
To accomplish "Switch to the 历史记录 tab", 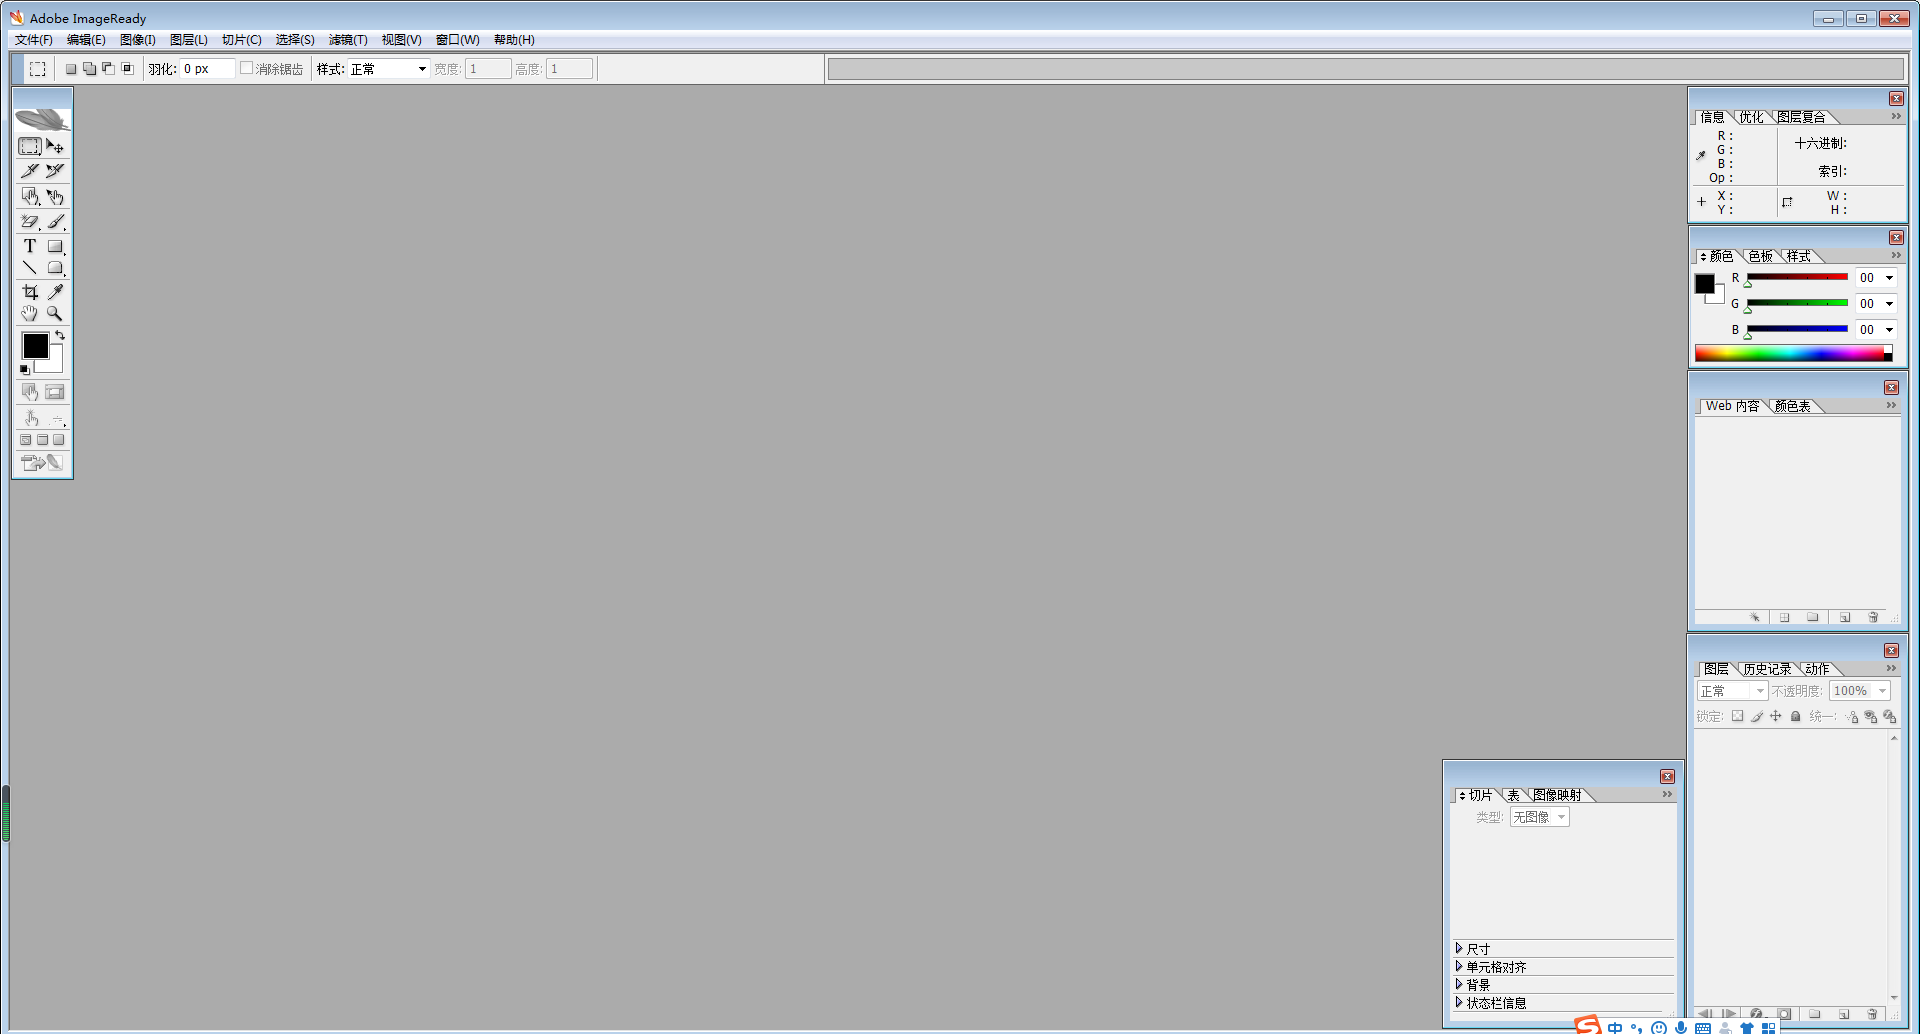I will (x=1767, y=669).
